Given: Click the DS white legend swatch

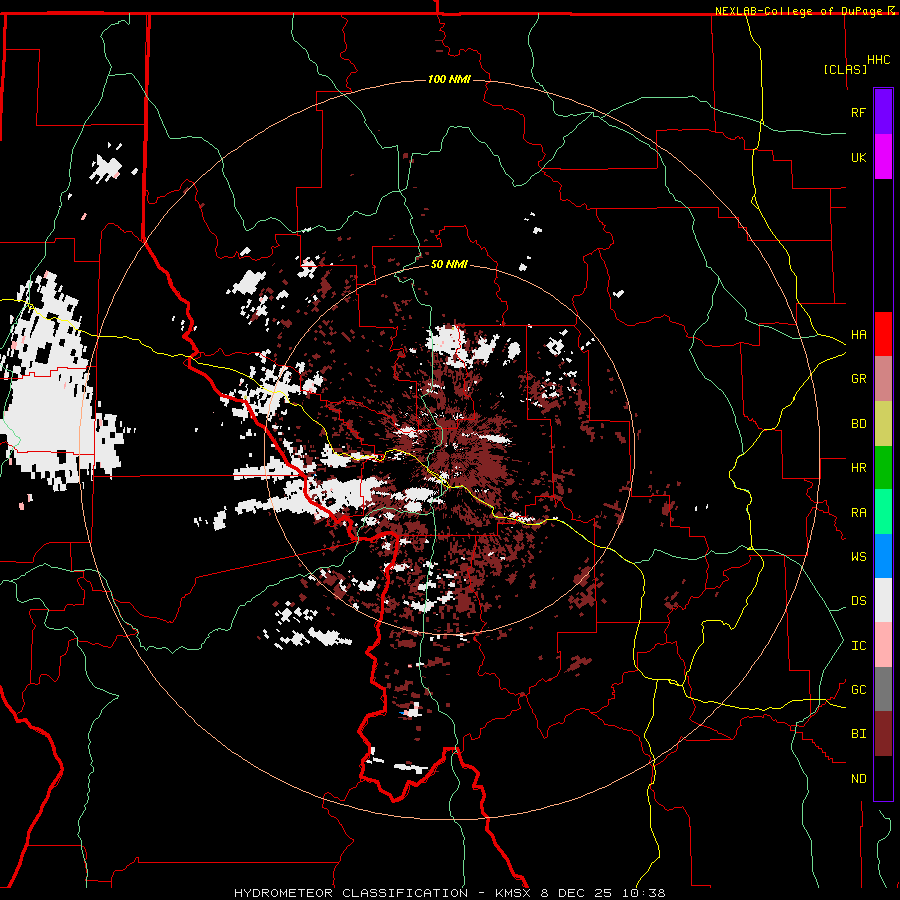Looking at the screenshot, I should 883,600.
